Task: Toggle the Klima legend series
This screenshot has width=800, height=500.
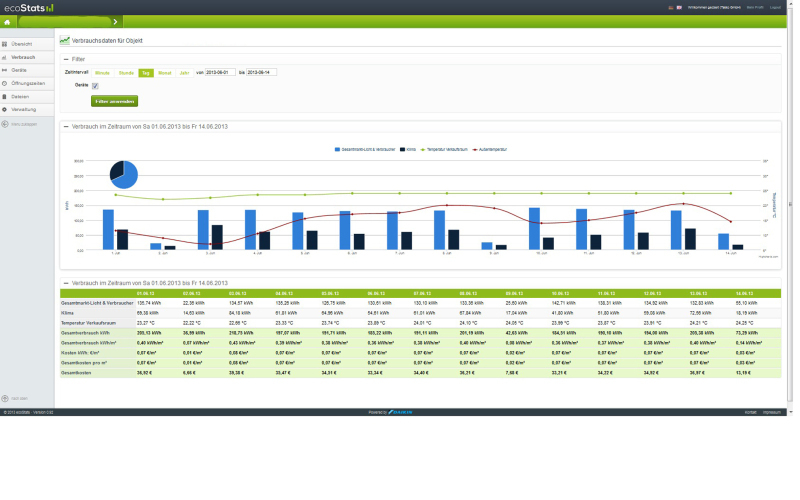Action: coord(408,149)
